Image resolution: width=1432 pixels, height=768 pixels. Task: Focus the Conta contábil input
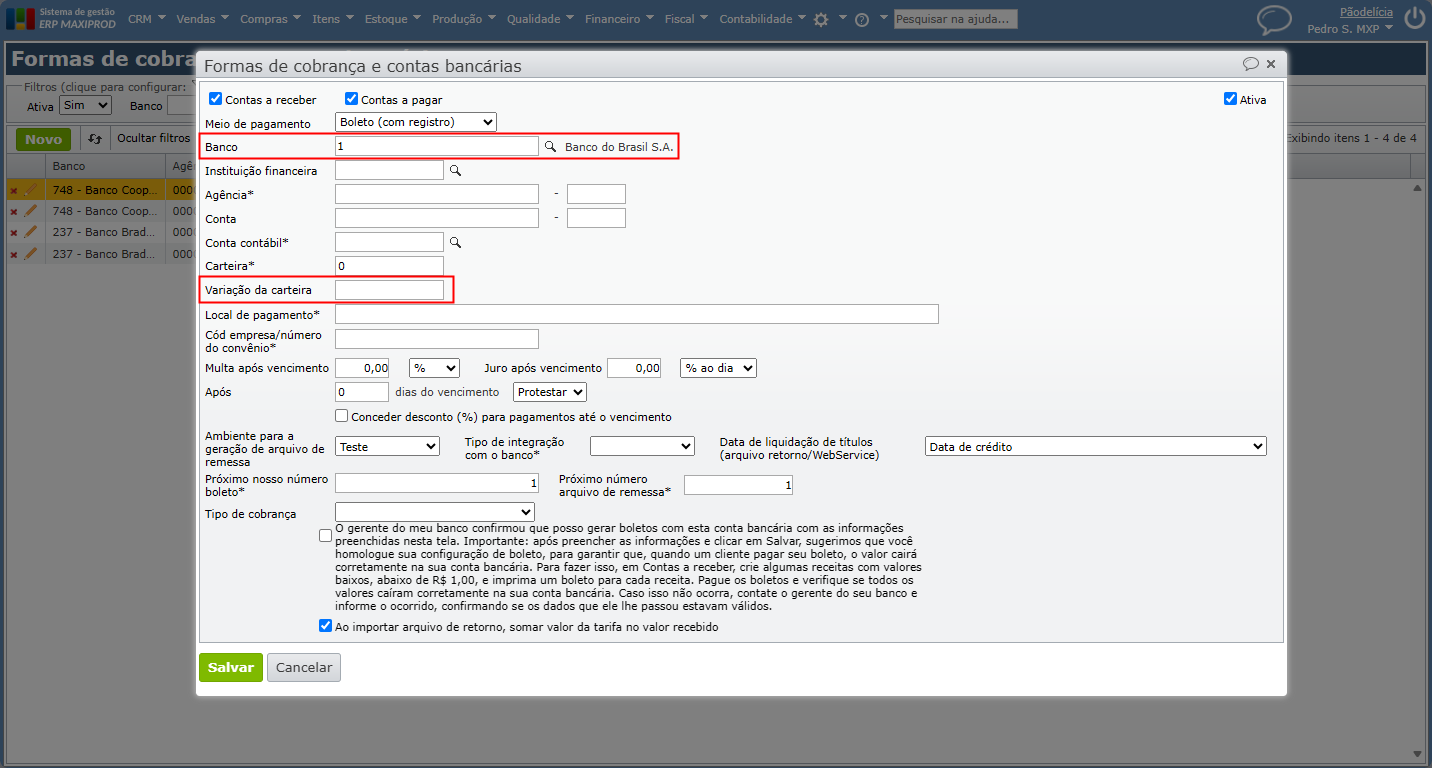389,242
